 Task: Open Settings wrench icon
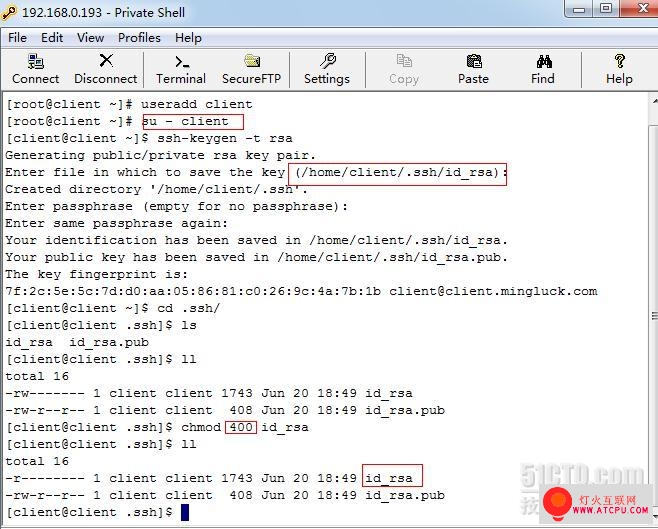tap(327, 61)
